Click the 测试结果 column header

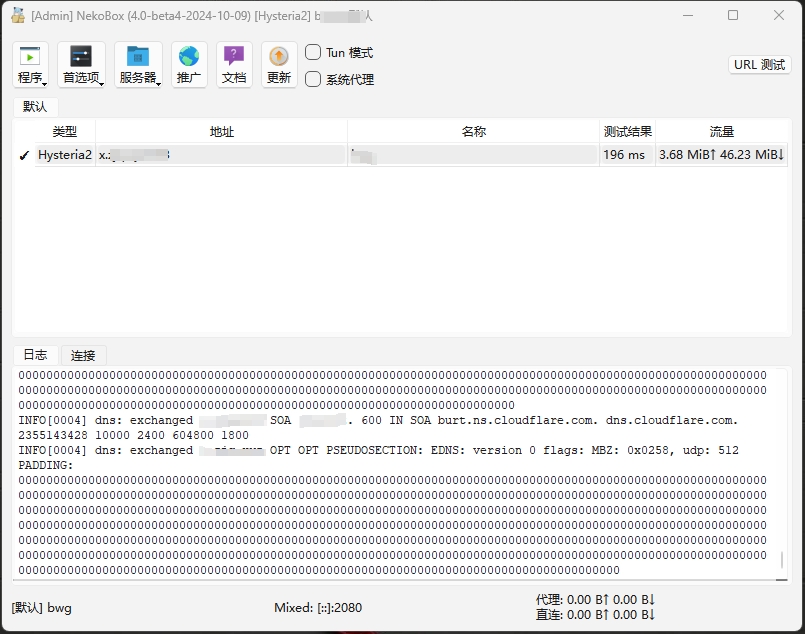[626, 131]
